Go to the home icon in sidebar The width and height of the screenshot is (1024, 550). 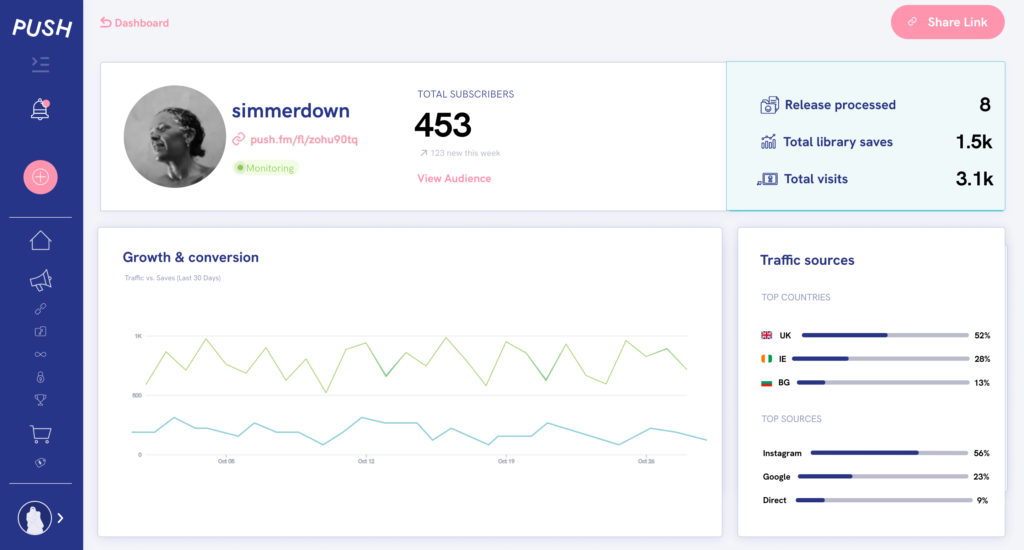point(40,240)
